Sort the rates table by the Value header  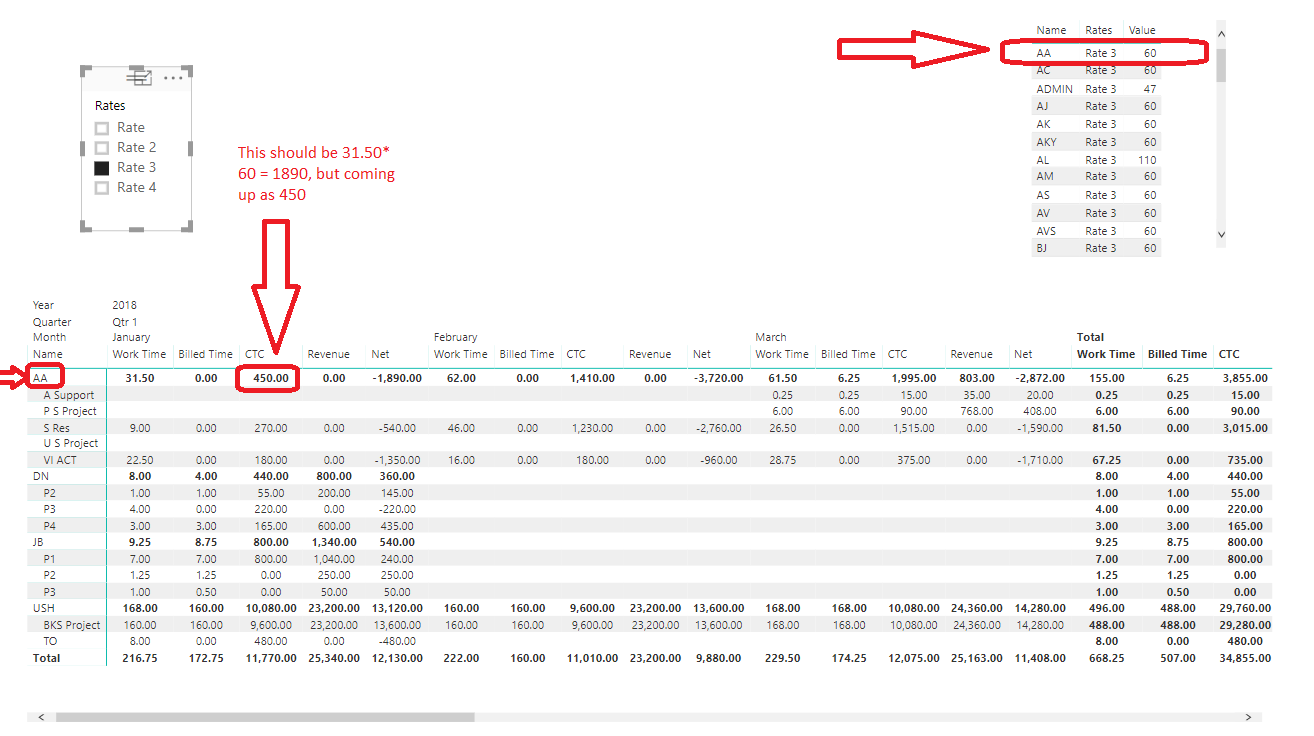coord(1142,30)
